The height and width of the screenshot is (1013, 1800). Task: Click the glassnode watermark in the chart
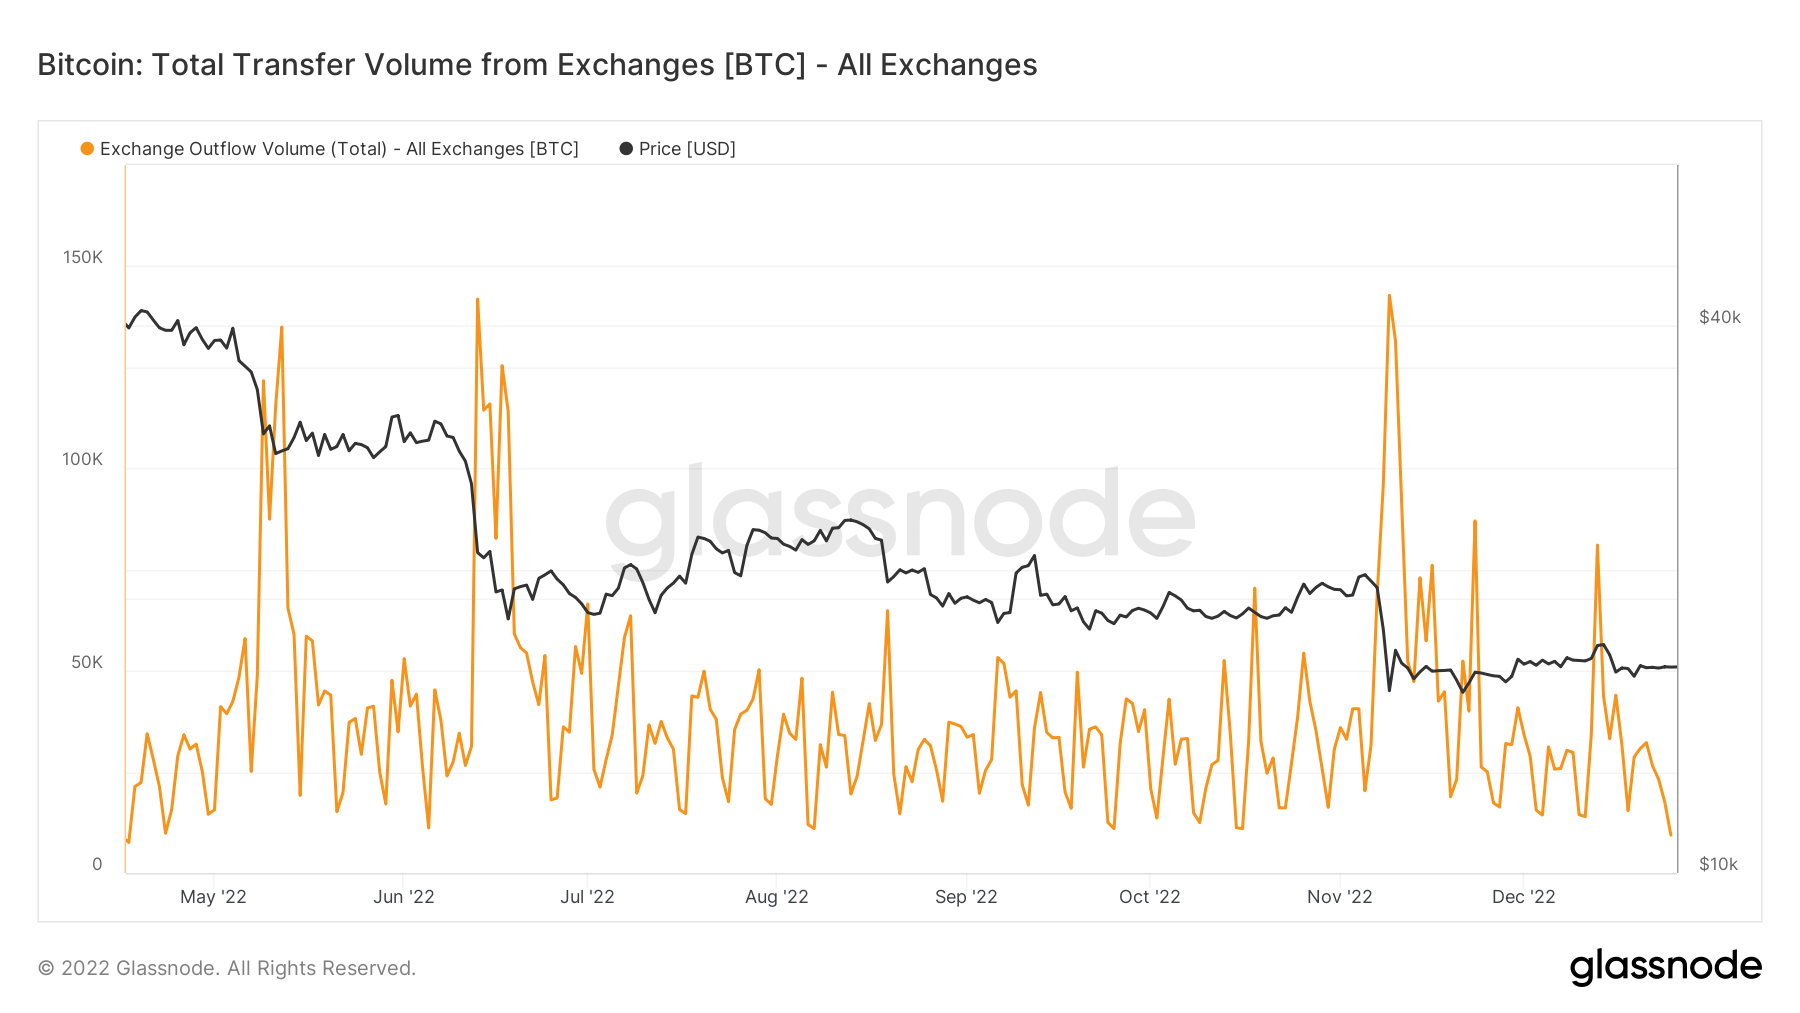tap(900, 515)
